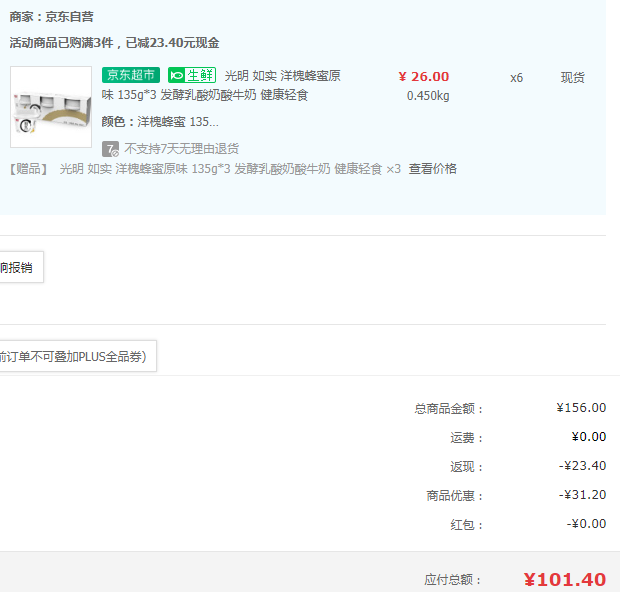Image resolution: width=620 pixels, height=592 pixels.
Task: Select product discount -¥31.20
Action: (x=582, y=495)
